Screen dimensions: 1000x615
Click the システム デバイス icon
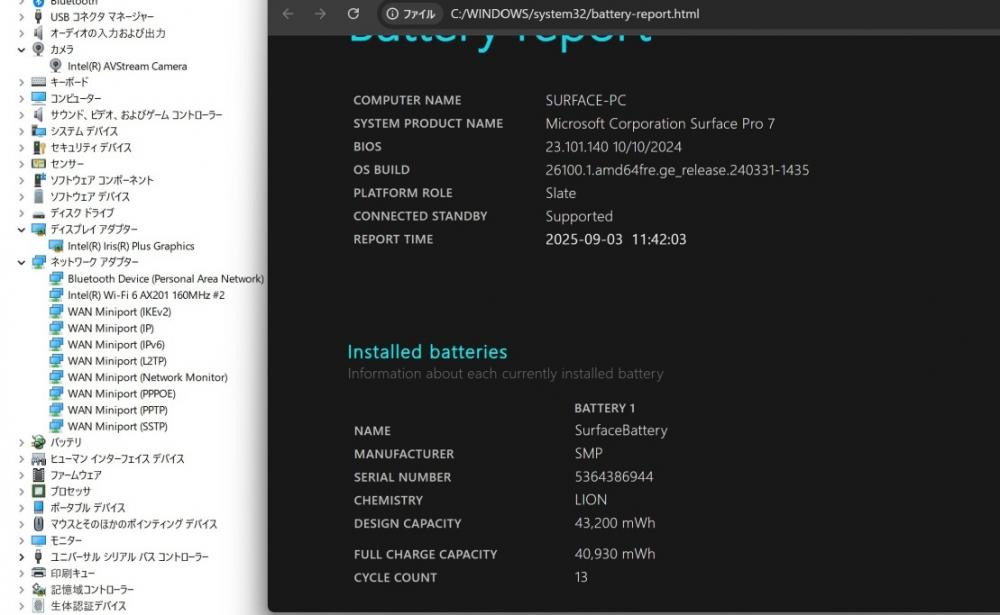click(38, 131)
